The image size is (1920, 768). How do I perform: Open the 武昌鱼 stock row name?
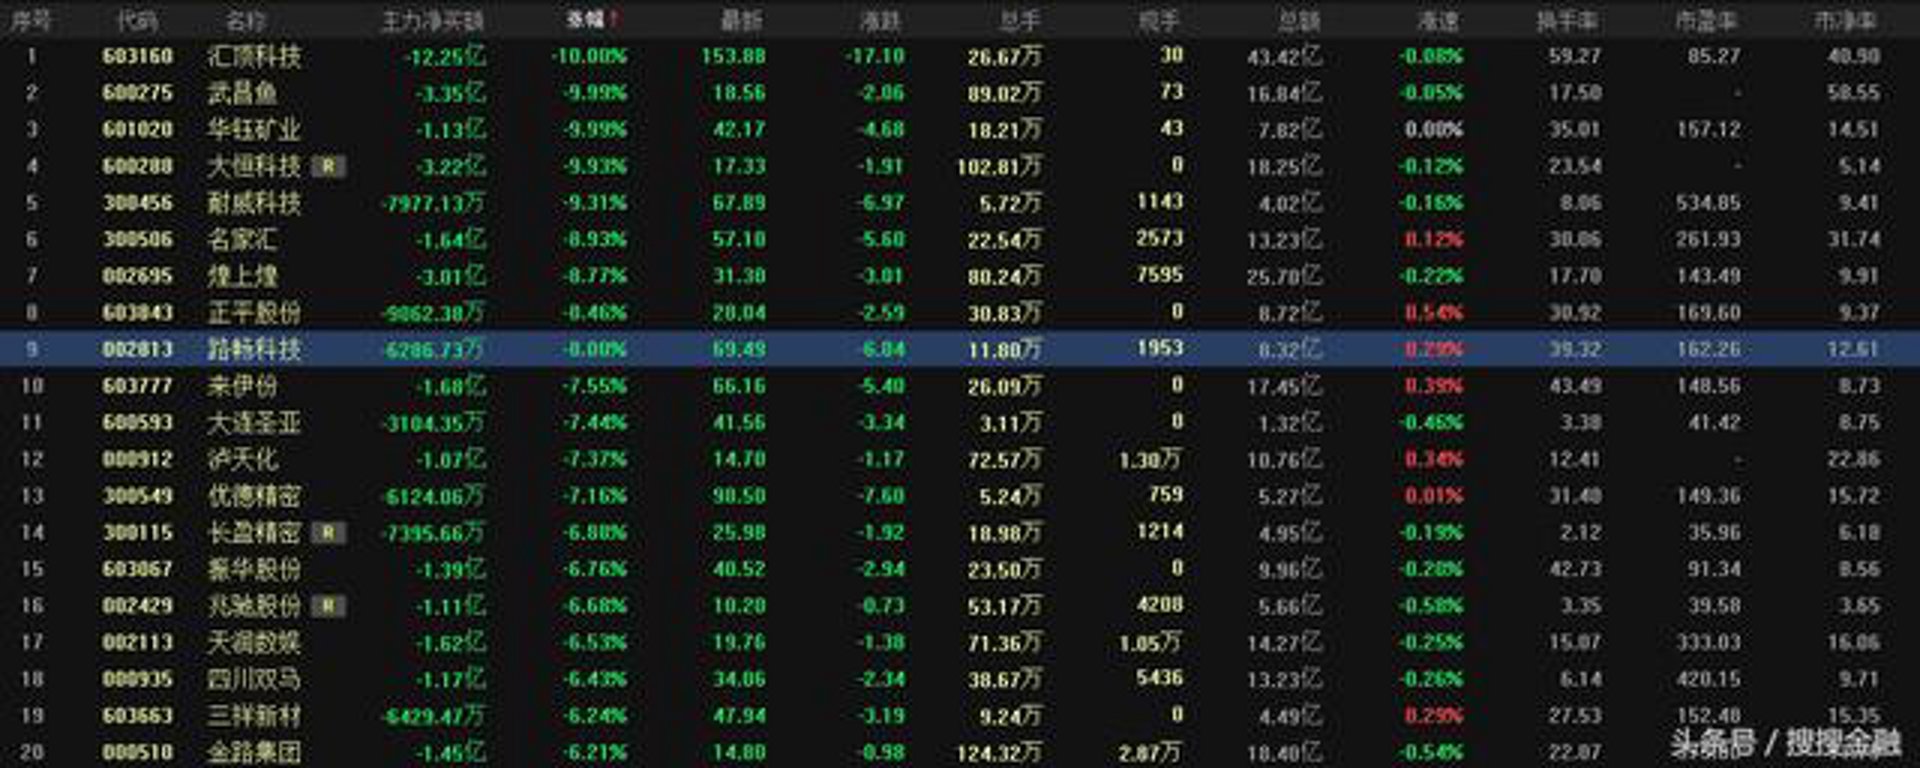[242, 93]
